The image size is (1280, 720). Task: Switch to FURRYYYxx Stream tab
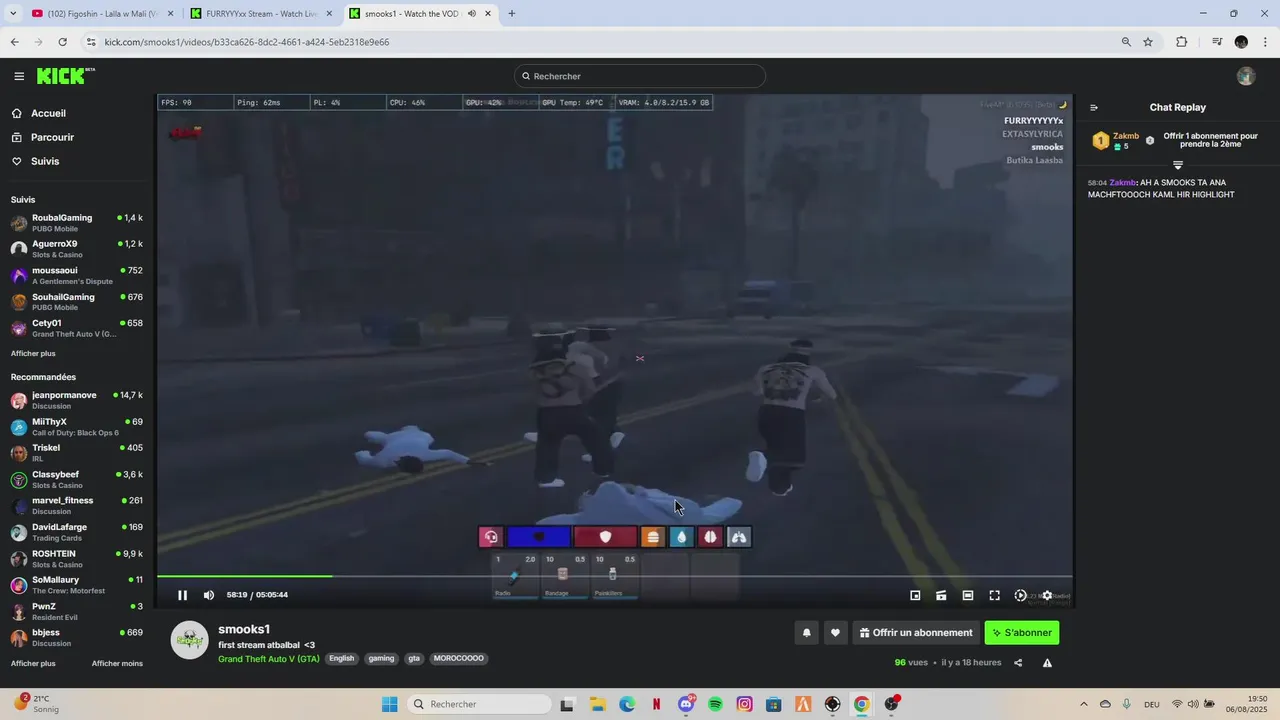pos(262,14)
